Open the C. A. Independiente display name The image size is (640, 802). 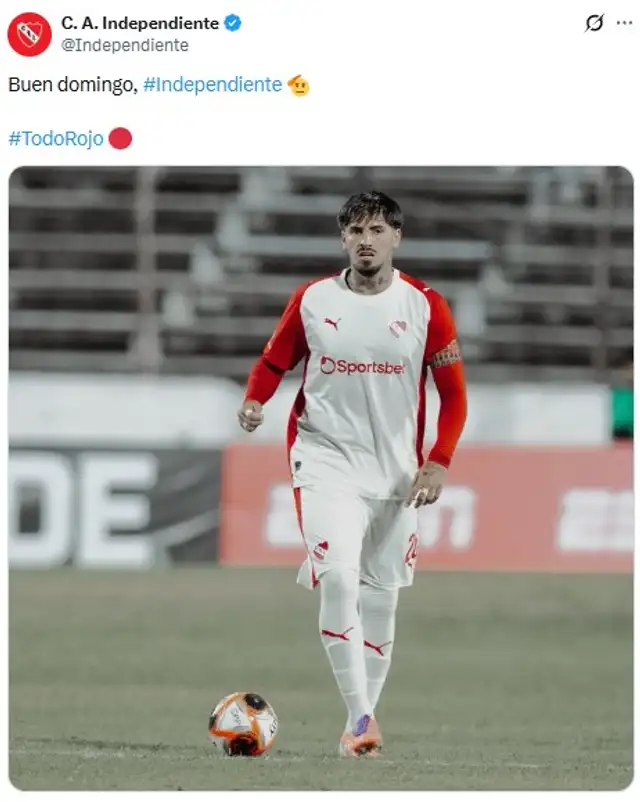[140, 23]
